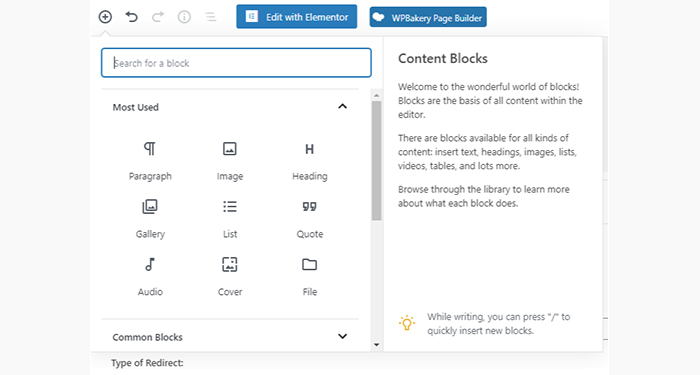Click the scrollbar up arrow
The image size is (700, 375).
point(376,95)
